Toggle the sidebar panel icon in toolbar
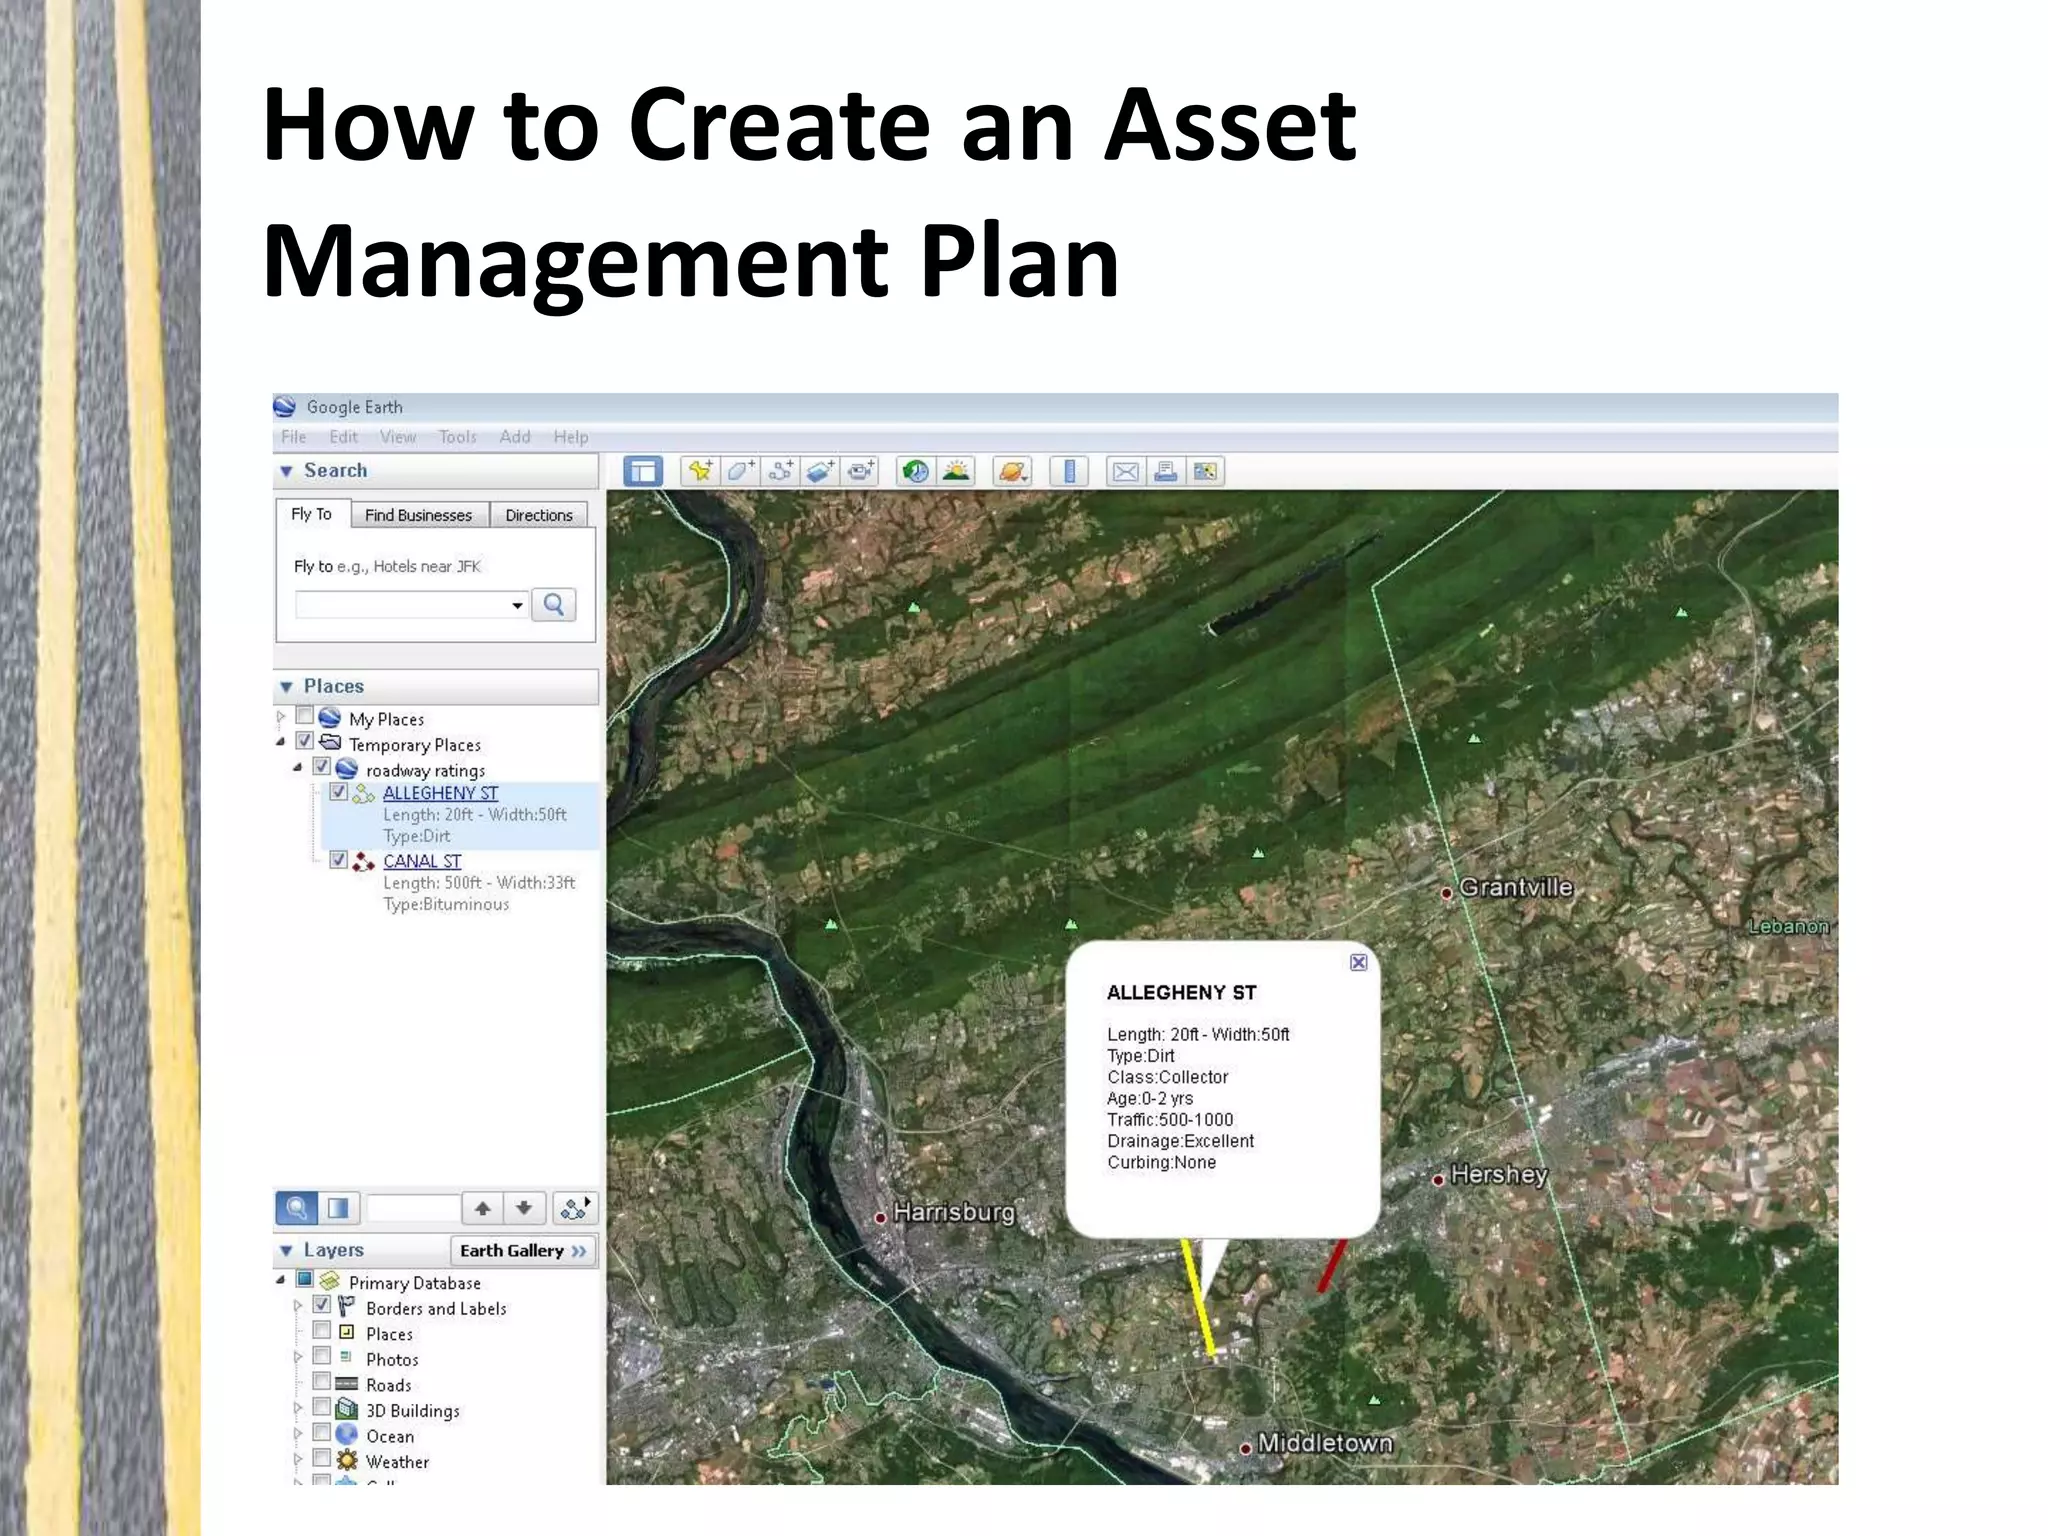Viewport: 2048px width, 1536px height. [643, 471]
